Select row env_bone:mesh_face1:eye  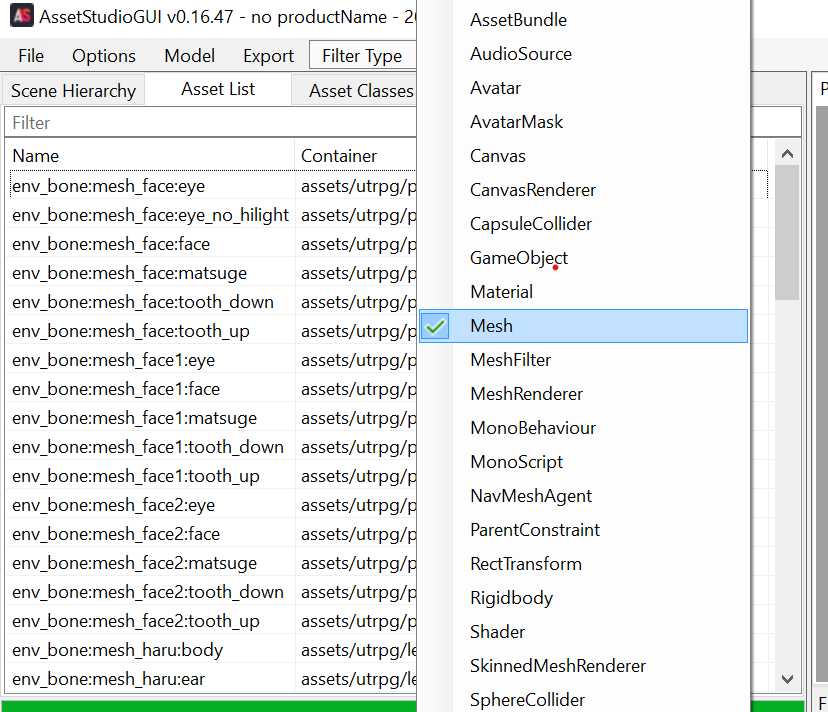tap(211, 360)
